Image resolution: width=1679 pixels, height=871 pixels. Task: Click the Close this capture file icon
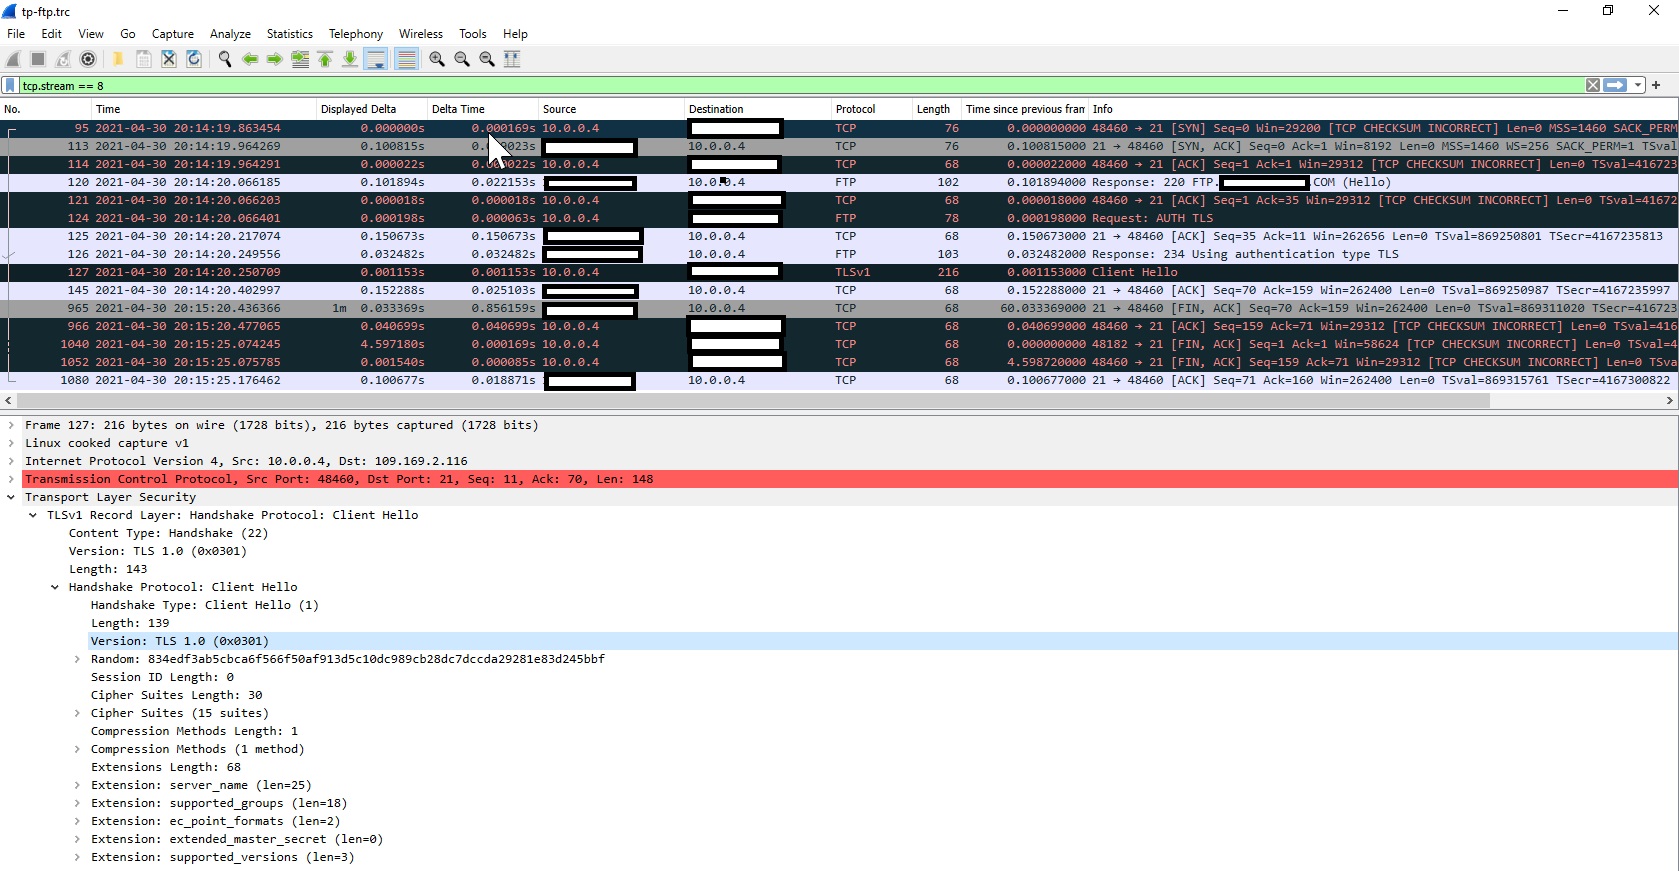pos(169,60)
